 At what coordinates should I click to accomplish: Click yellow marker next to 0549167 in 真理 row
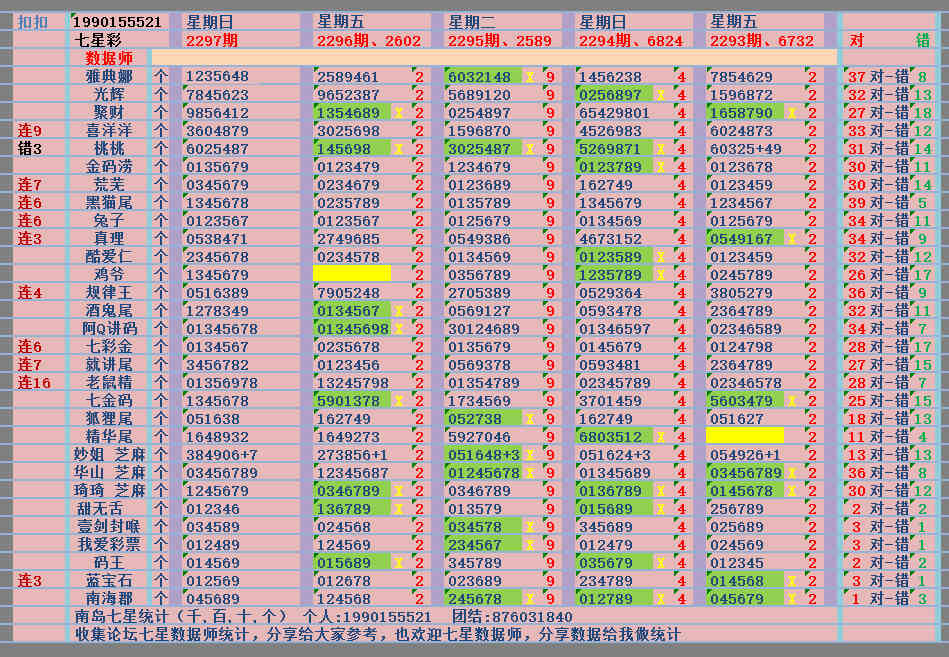[x=791, y=239]
